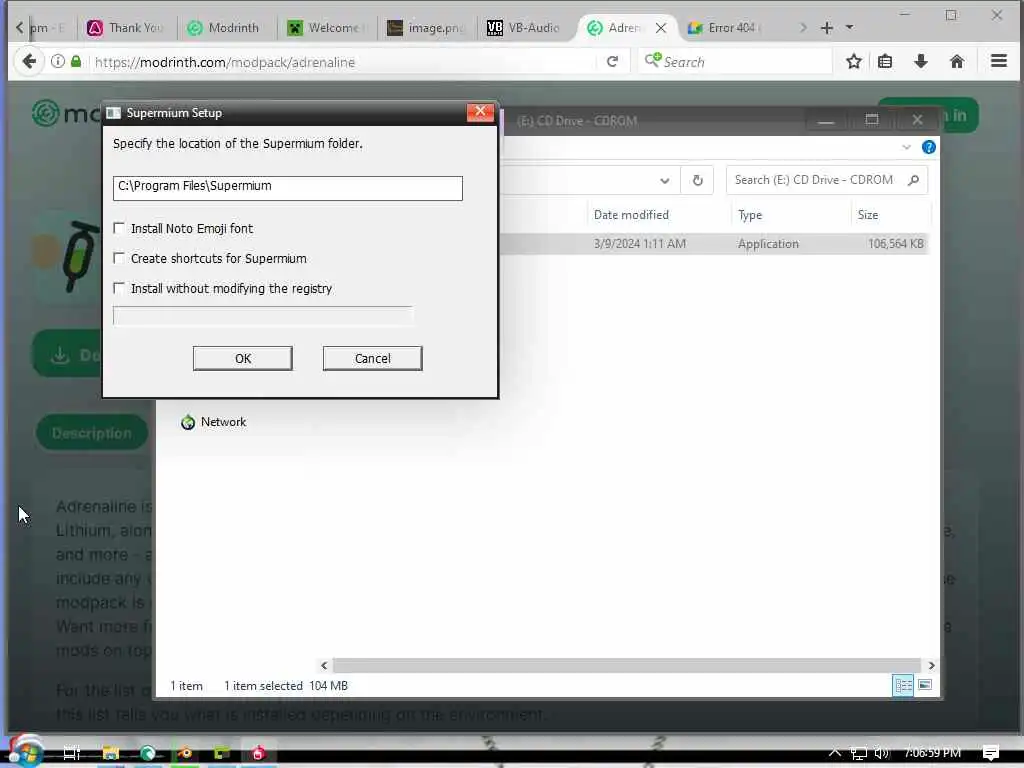View secure connection padlock icon

[76, 61]
